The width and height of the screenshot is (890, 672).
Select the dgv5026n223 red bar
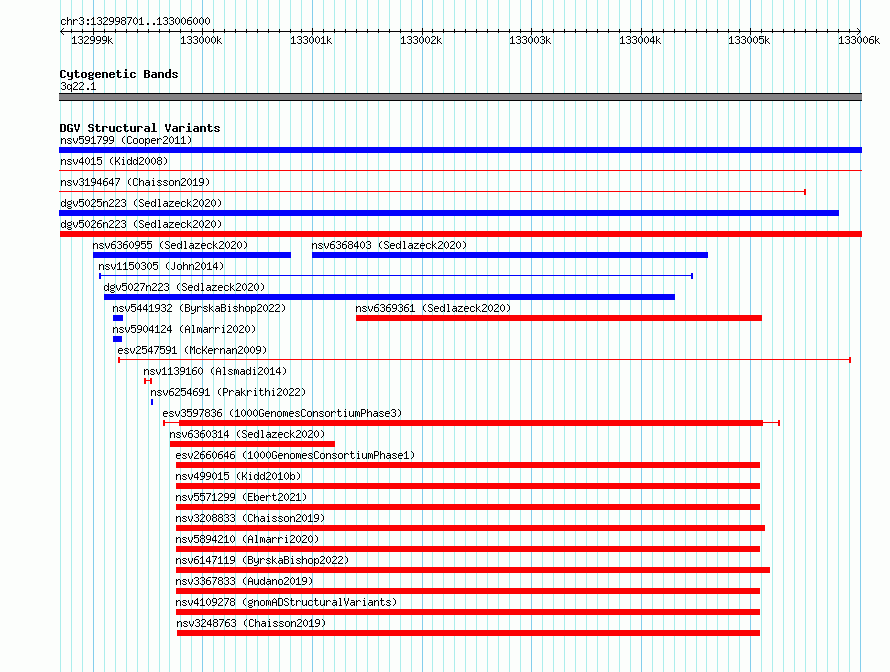[x=460, y=234]
